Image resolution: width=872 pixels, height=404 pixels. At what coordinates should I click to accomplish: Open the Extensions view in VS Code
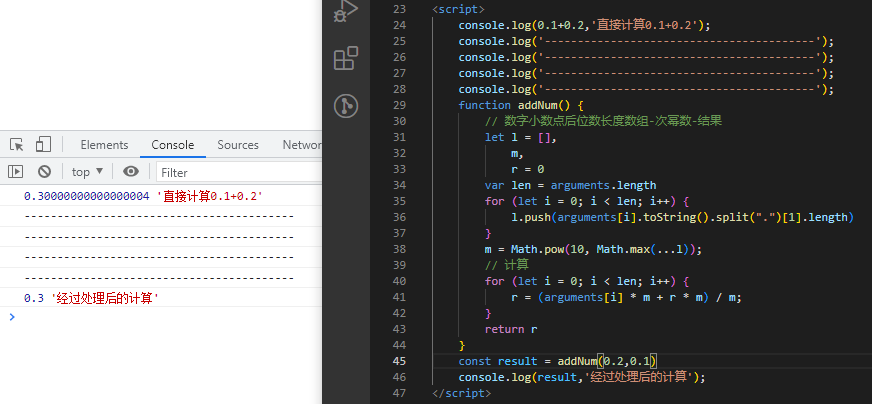pyautogui.click(x=345, y=59)
